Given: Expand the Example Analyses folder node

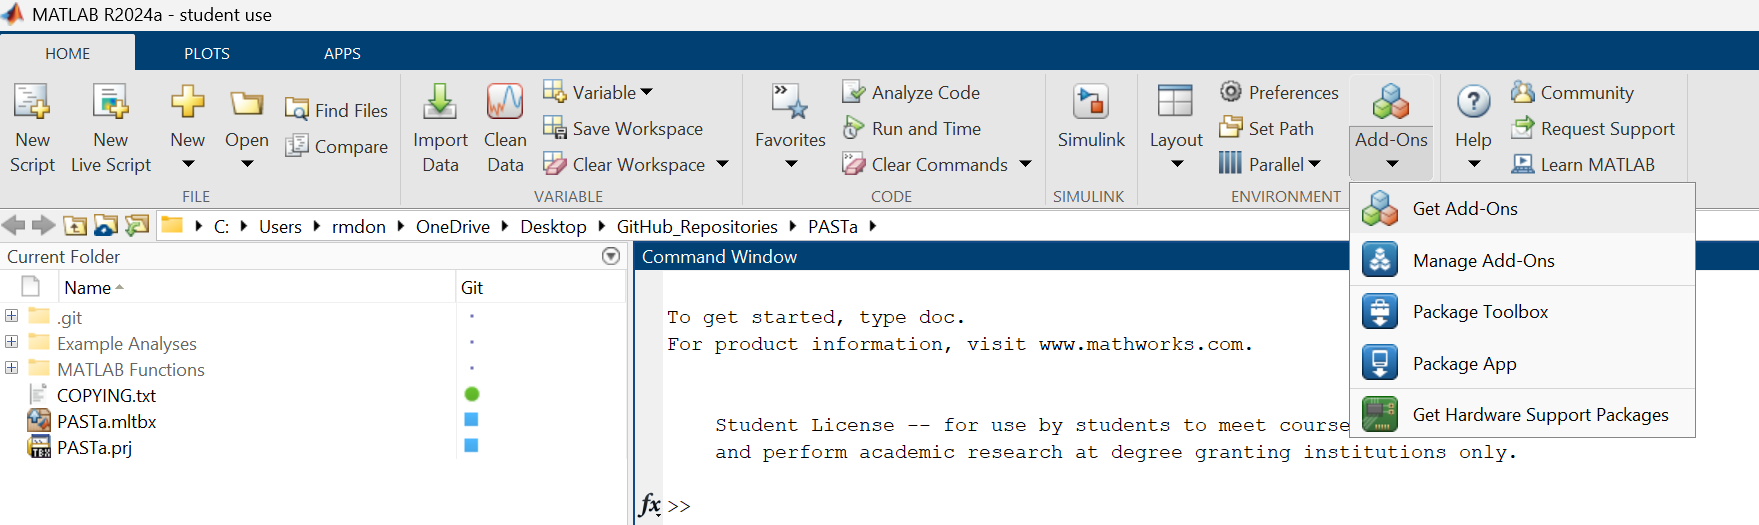Looking at the screenshot, I should tap(12, 342).
